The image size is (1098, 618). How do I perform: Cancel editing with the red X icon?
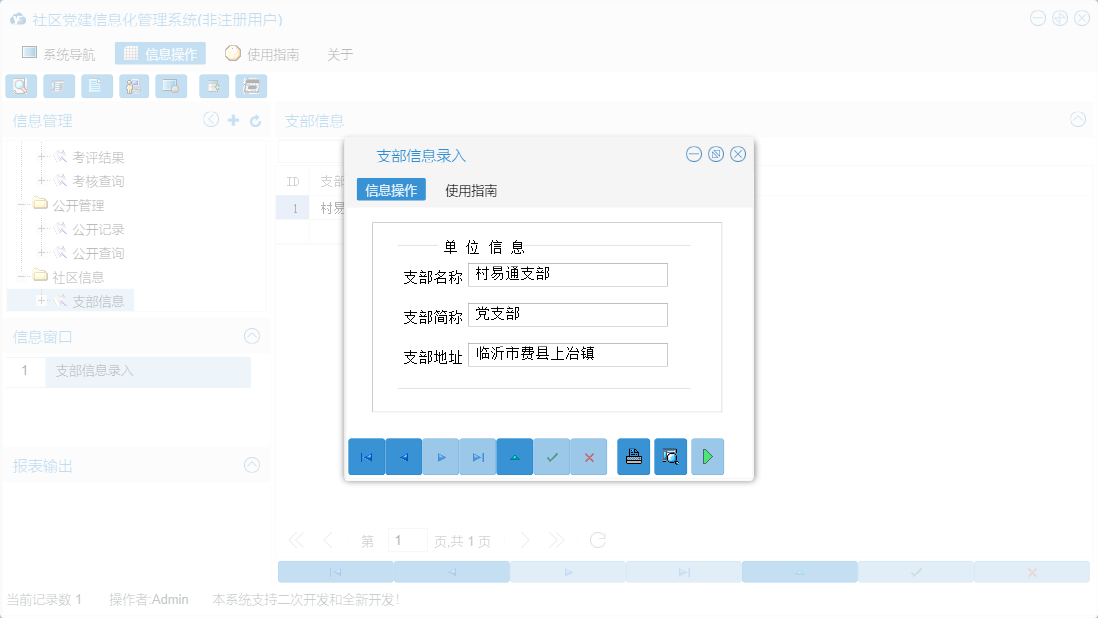(589, 456)
